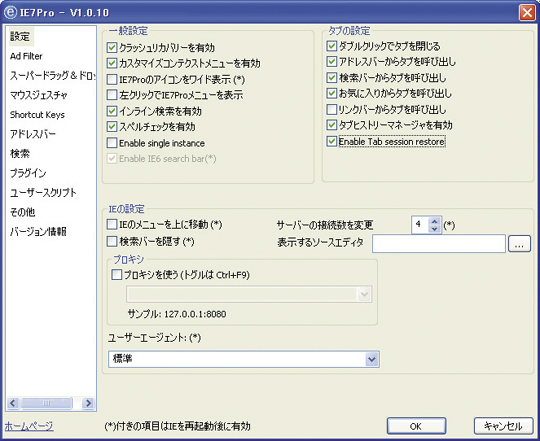The image size is (540, 441).
Task: Click the server connection count field
Action: (420, 225)
